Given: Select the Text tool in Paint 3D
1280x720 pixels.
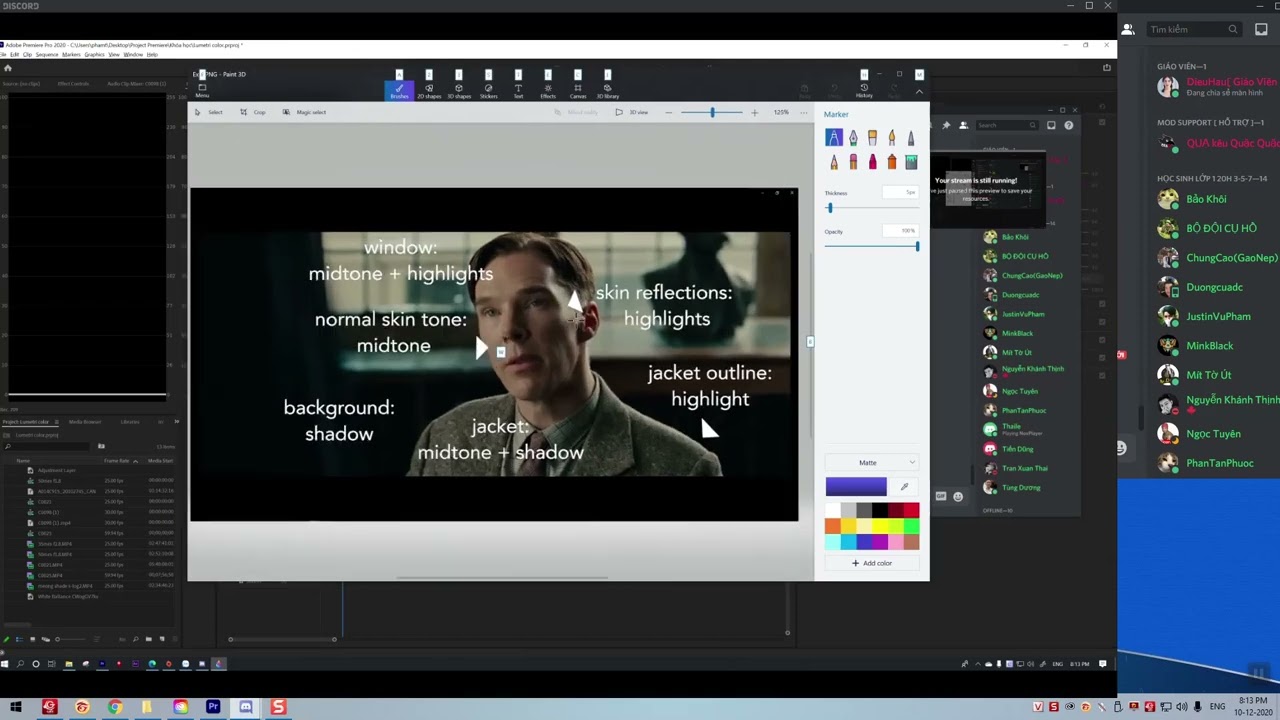Looking at the screenshot, I should click(518, 89).
